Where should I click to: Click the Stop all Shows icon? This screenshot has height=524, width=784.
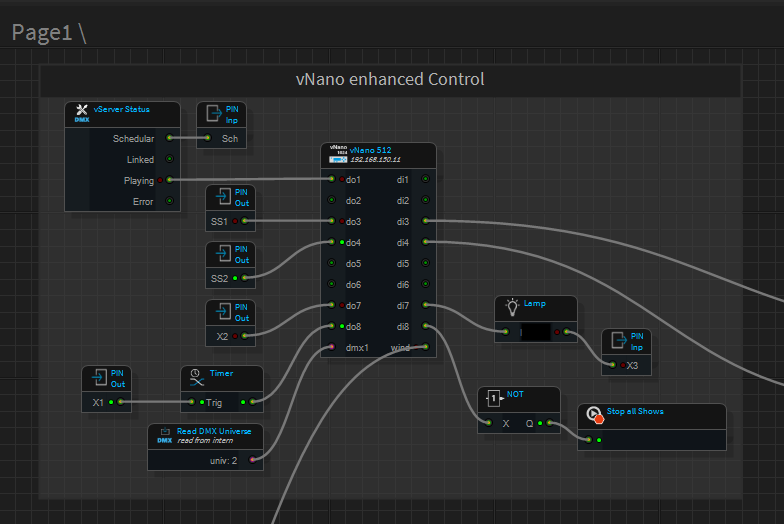(594, 415)
